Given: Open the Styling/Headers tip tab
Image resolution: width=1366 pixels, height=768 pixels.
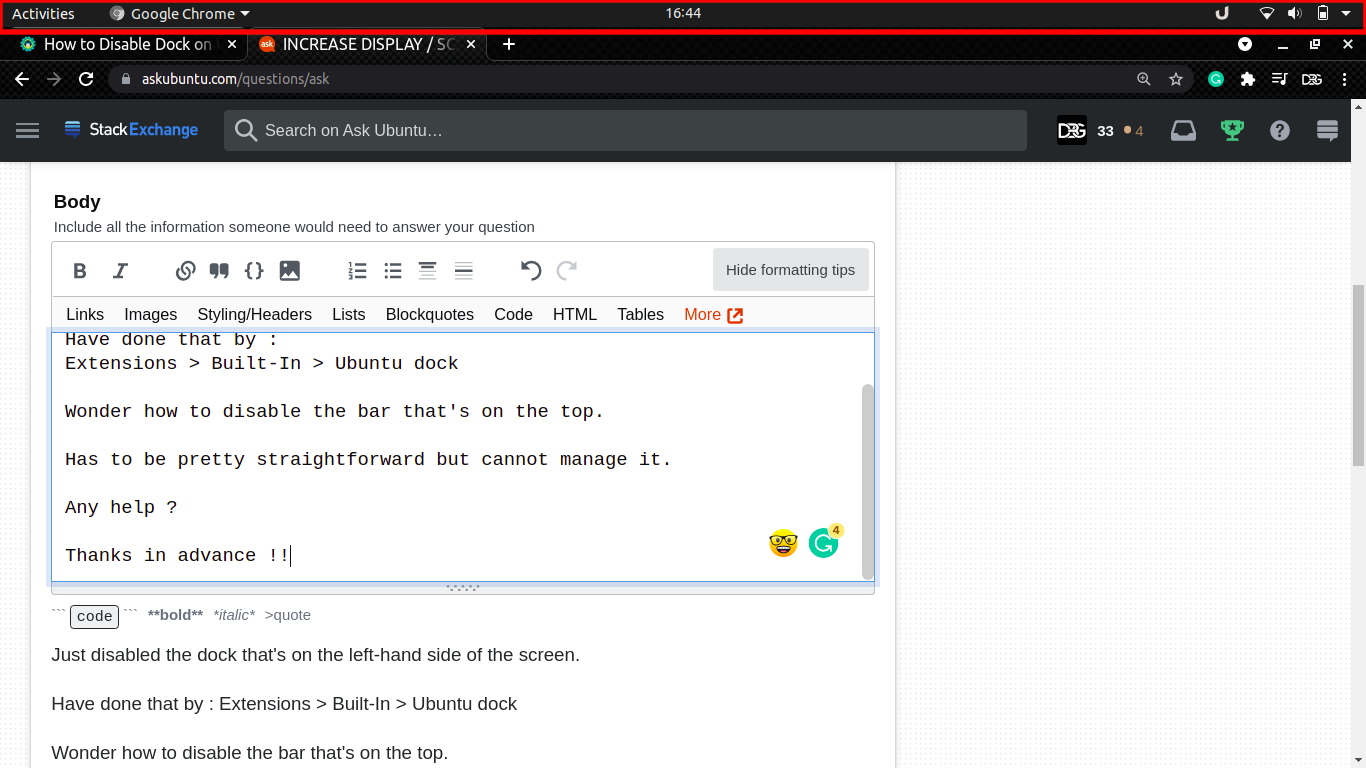Looking at the screenshot, I should click(255, 314).
